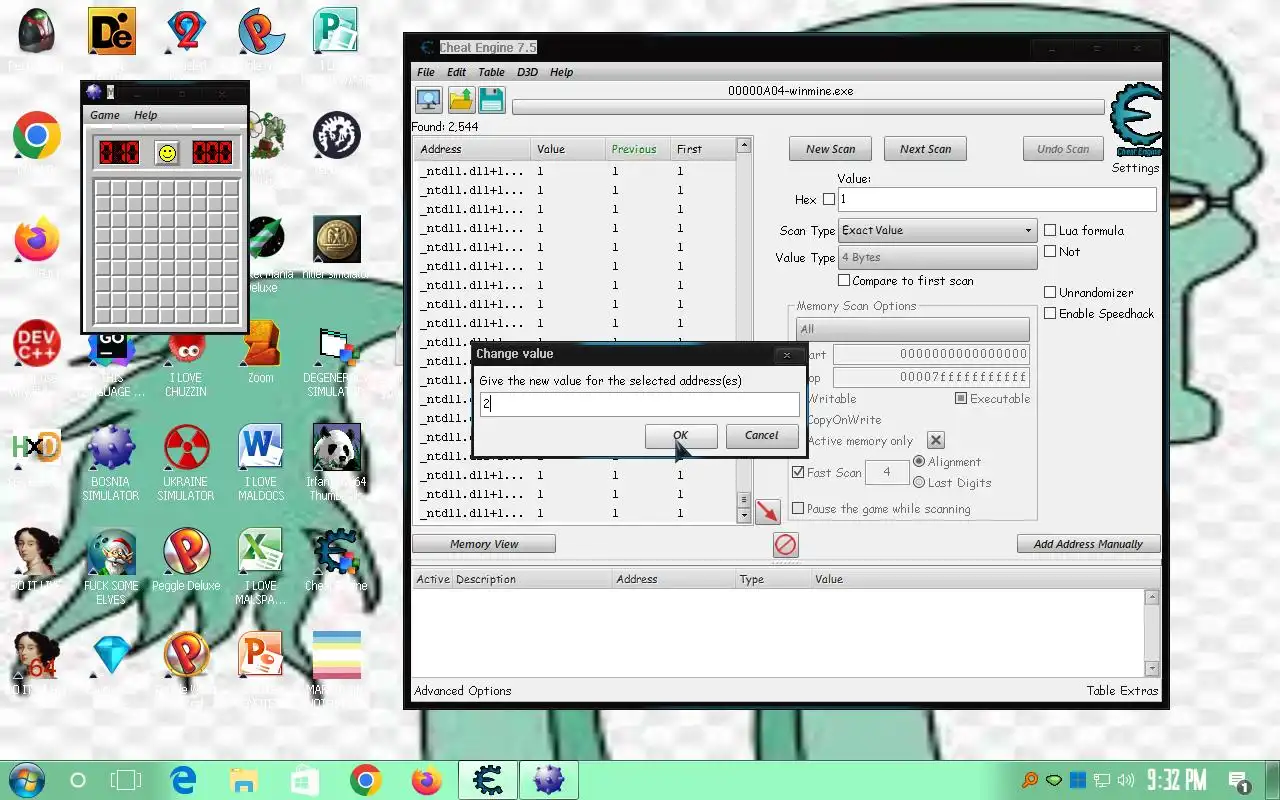Click the Memory View button
The image size is (1280, 800).
pyautogui.click(x=484, y=544)
